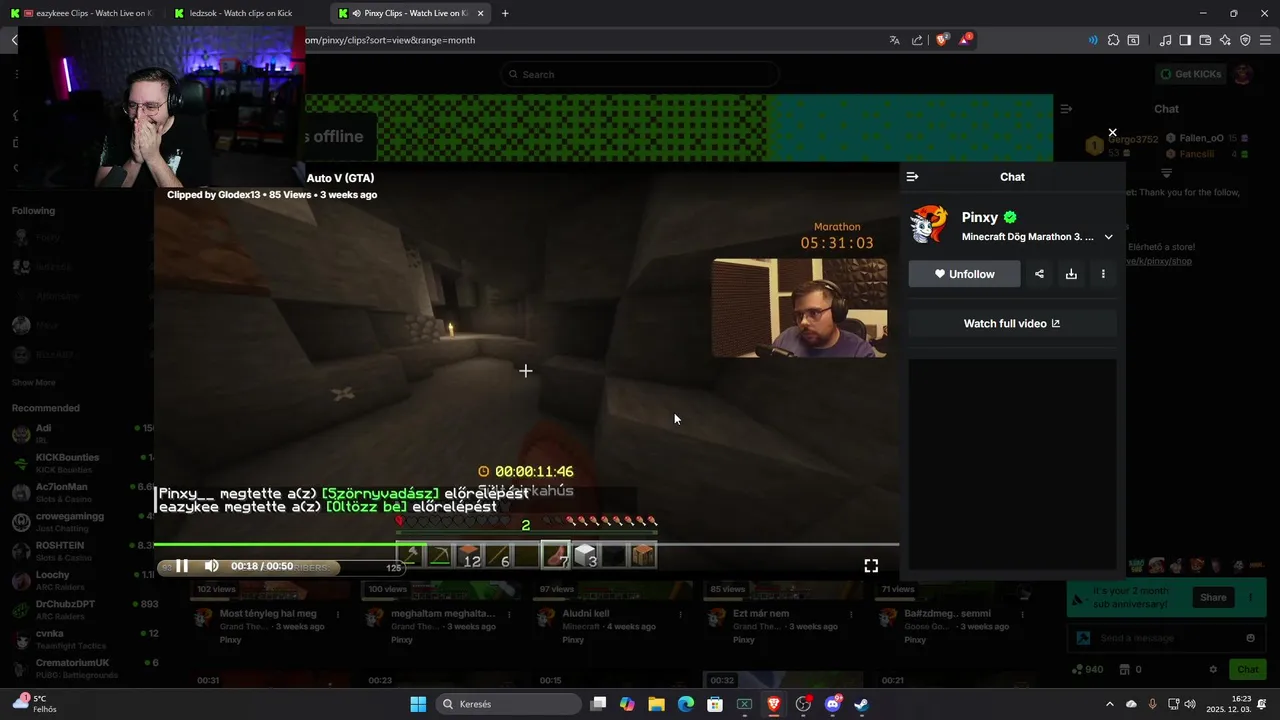The width and height of the screenshot is (1280, 720).
Task: Share the clip via share icon
Action: [1039, 274]
